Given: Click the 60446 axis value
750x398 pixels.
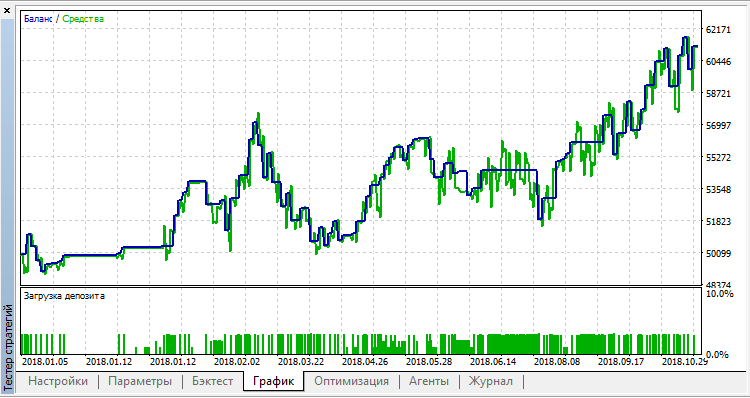Looking at the screenshot, I should pos(718,62).
